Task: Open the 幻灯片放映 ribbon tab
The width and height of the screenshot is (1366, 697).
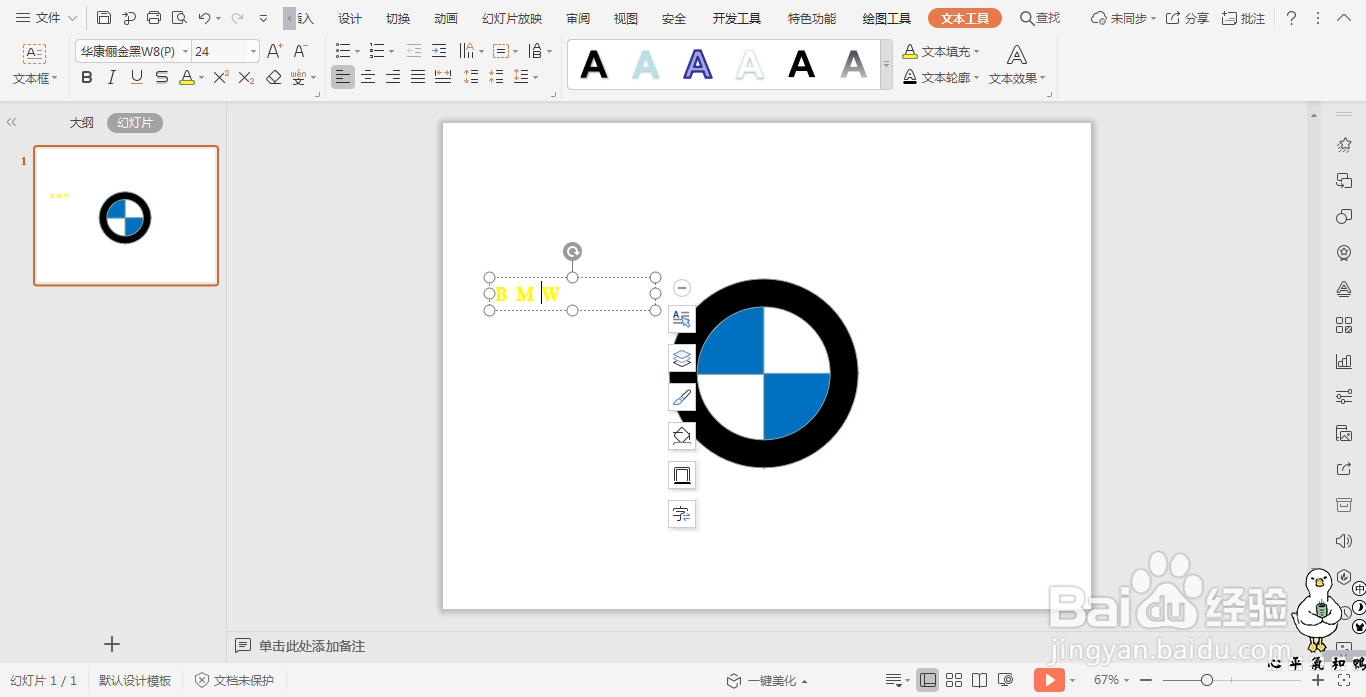Action: coord(512,18)
